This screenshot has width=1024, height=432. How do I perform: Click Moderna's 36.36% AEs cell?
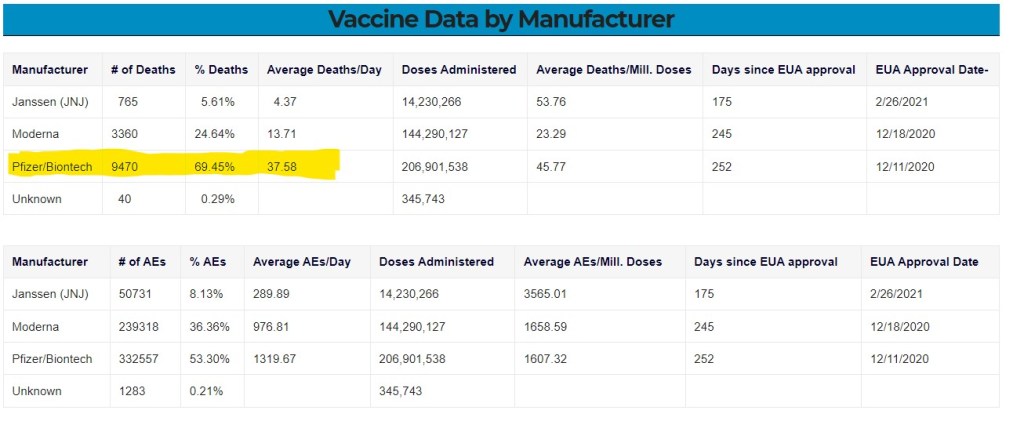coord(210,327)
